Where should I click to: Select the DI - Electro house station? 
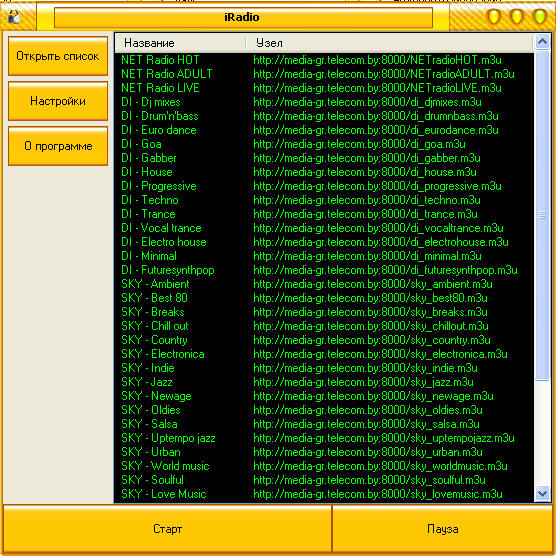(164, 242)
